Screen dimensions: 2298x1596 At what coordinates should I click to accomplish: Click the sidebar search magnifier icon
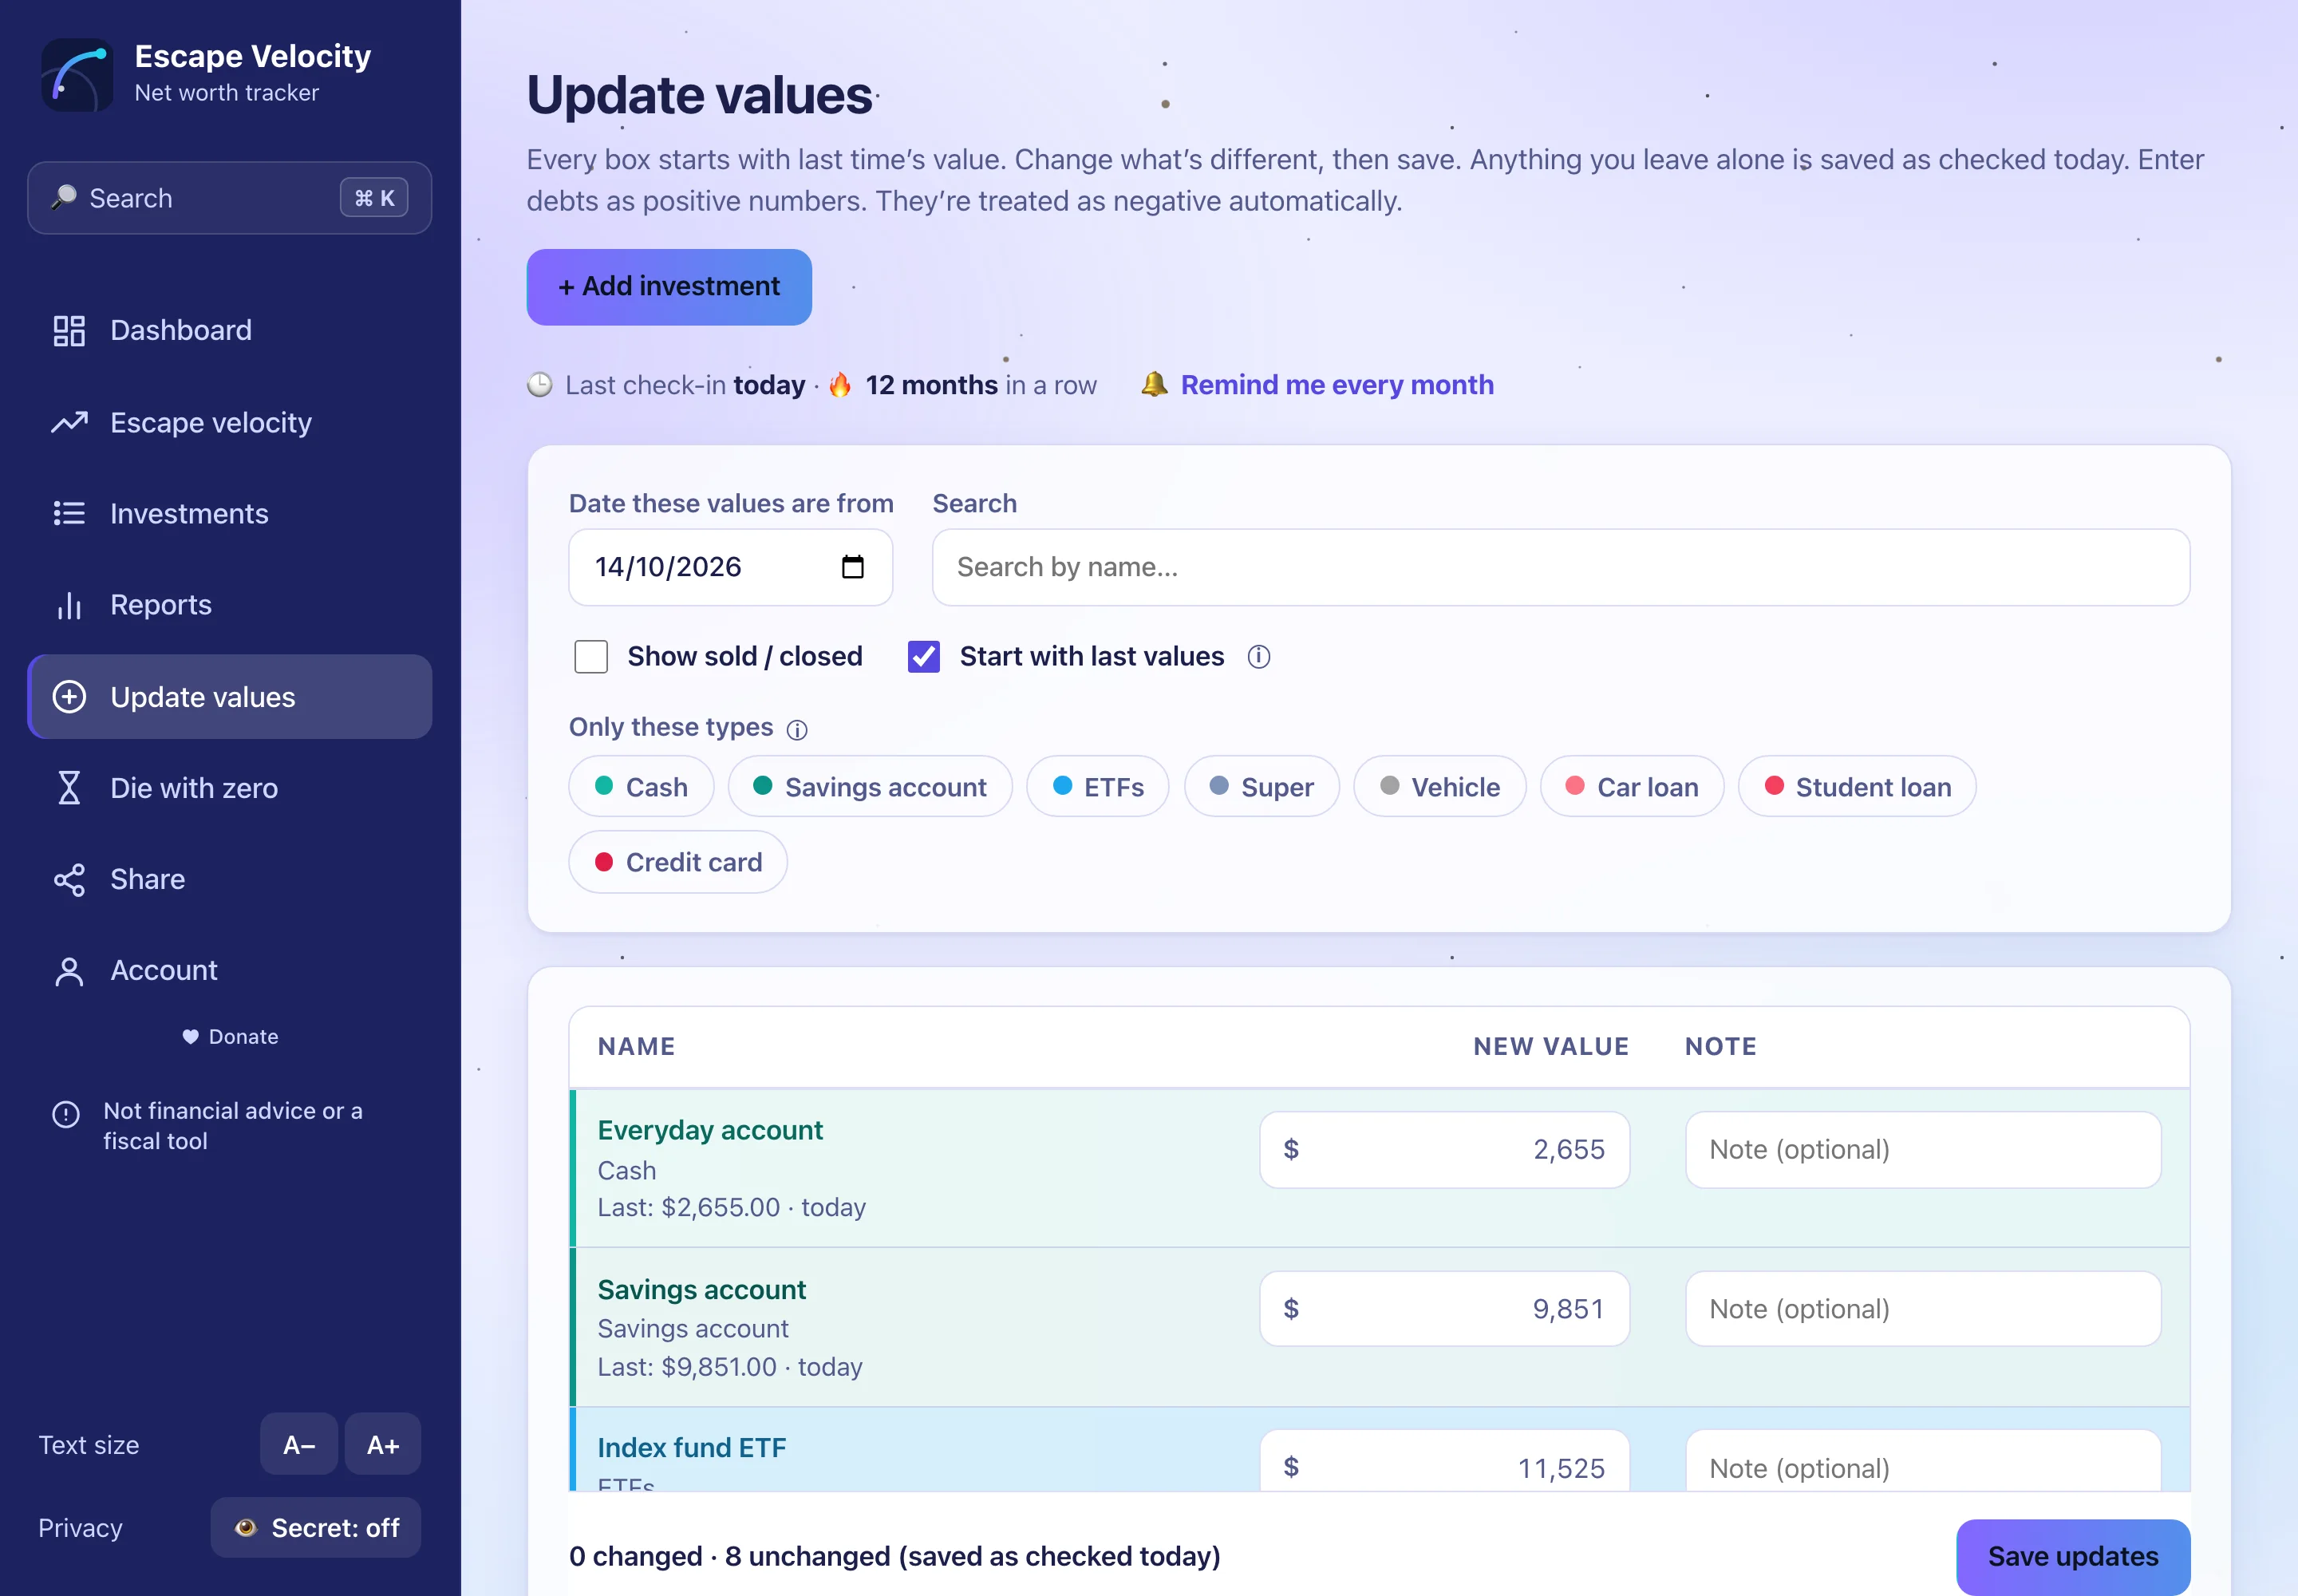coord(64,197)
